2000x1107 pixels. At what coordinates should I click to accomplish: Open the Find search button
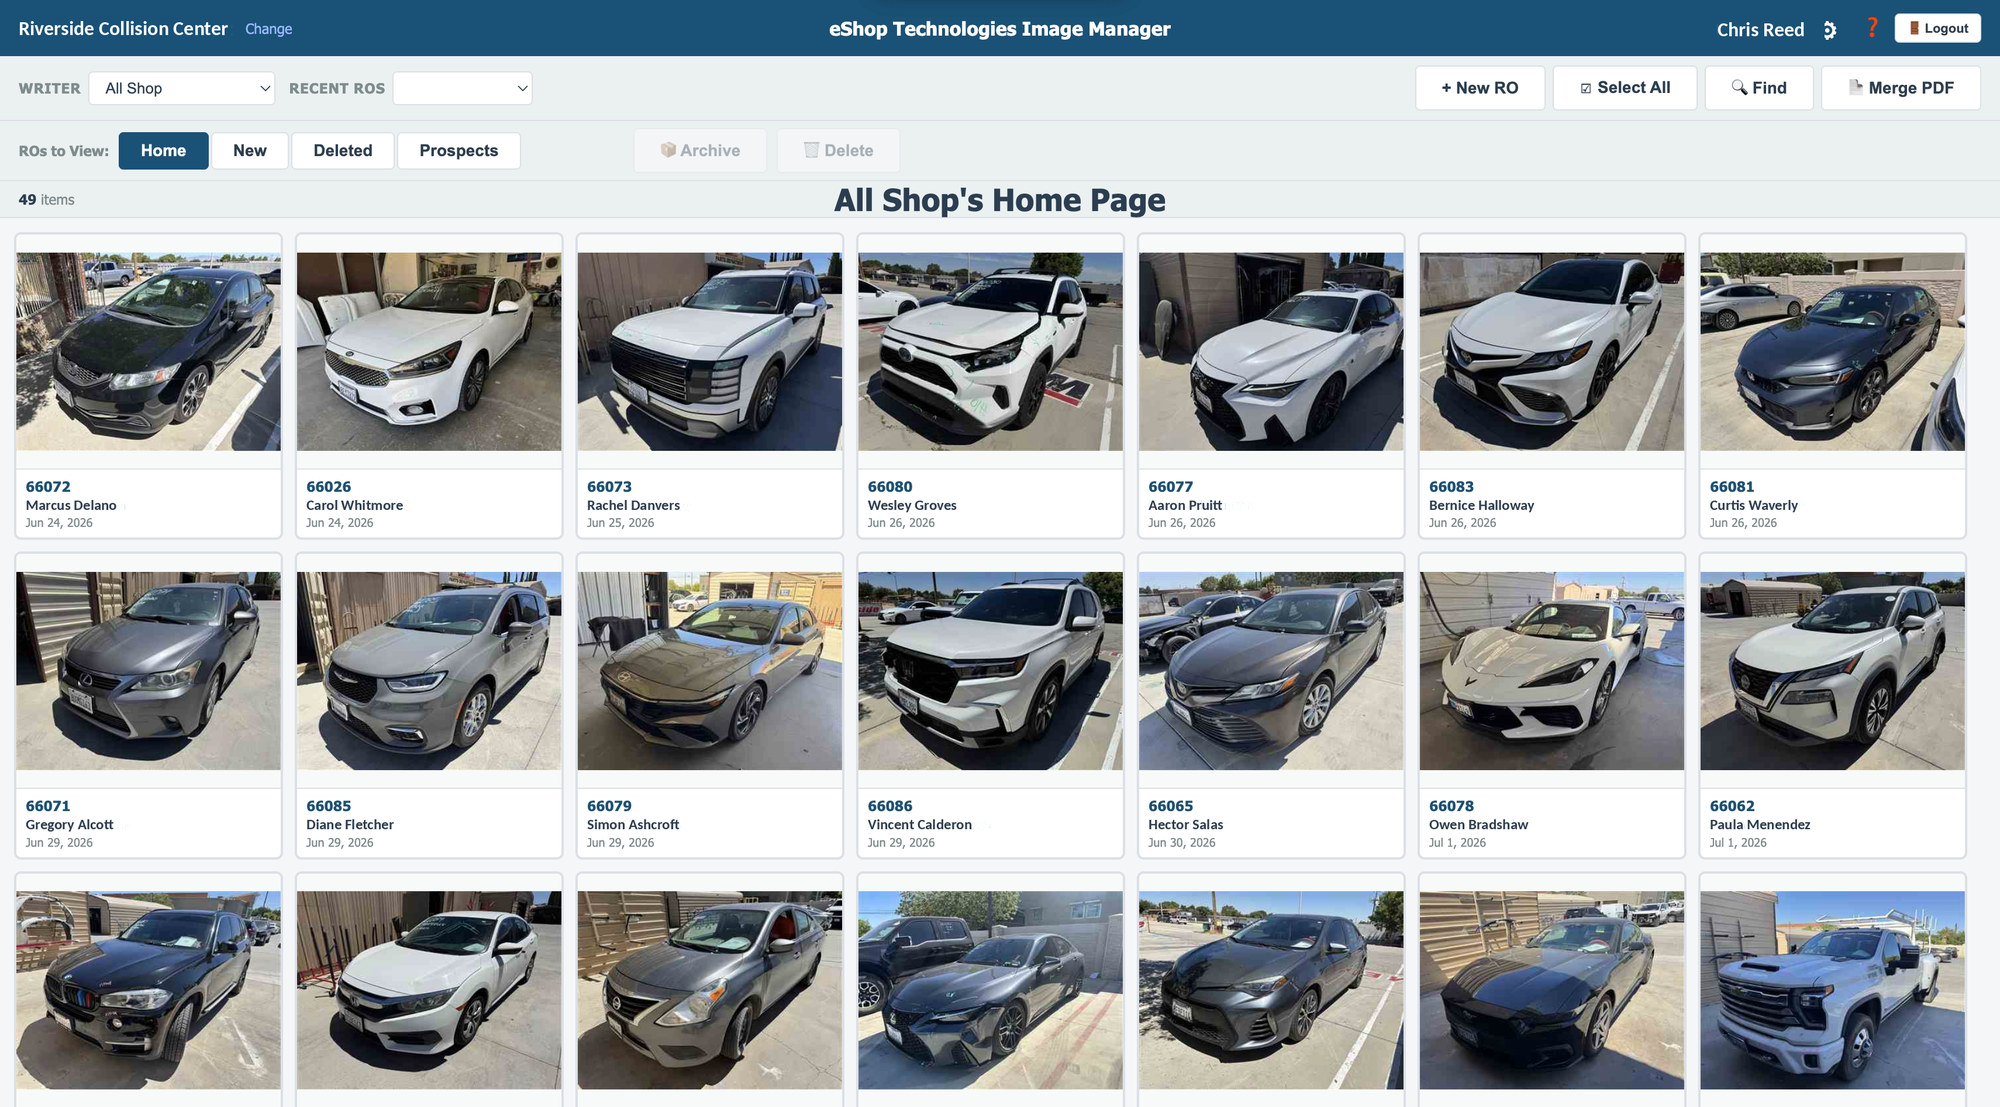click(x=1758, y=88)
